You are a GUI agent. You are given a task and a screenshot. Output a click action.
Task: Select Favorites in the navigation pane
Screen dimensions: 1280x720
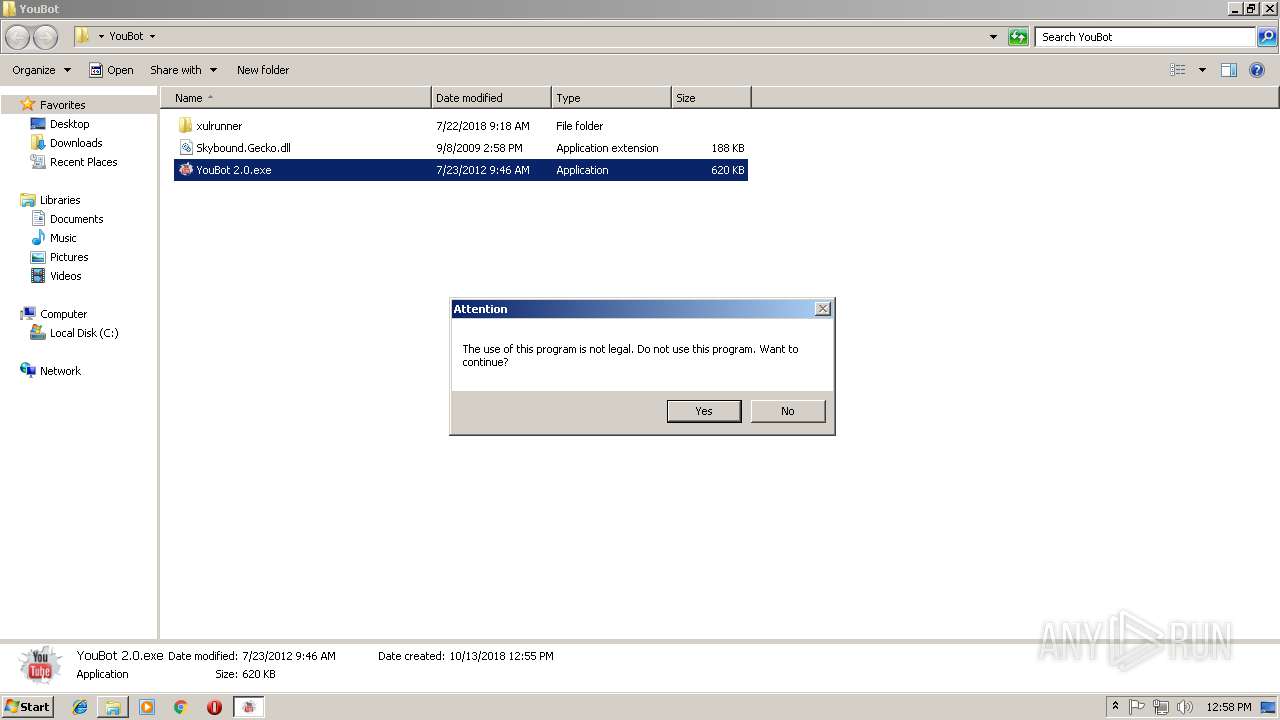point(62,105)
